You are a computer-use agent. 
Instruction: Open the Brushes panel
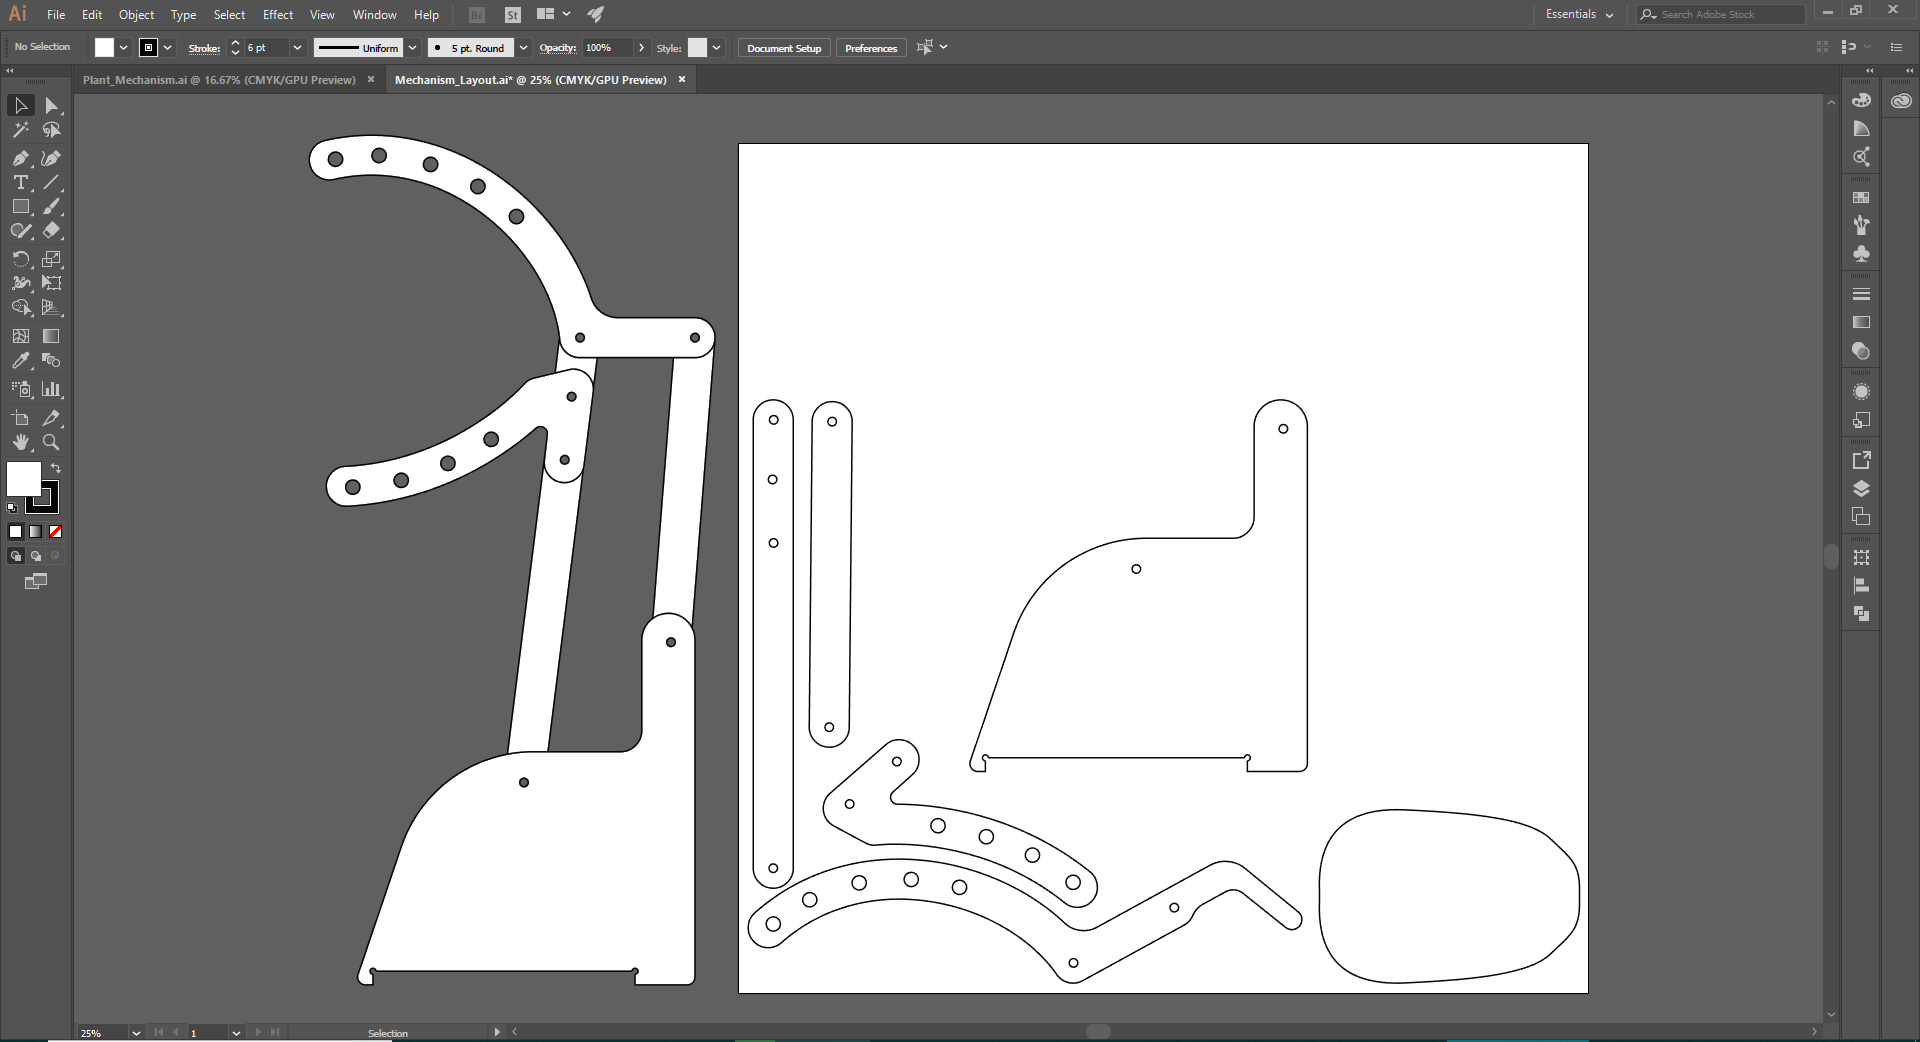[x=1861, y=226]
